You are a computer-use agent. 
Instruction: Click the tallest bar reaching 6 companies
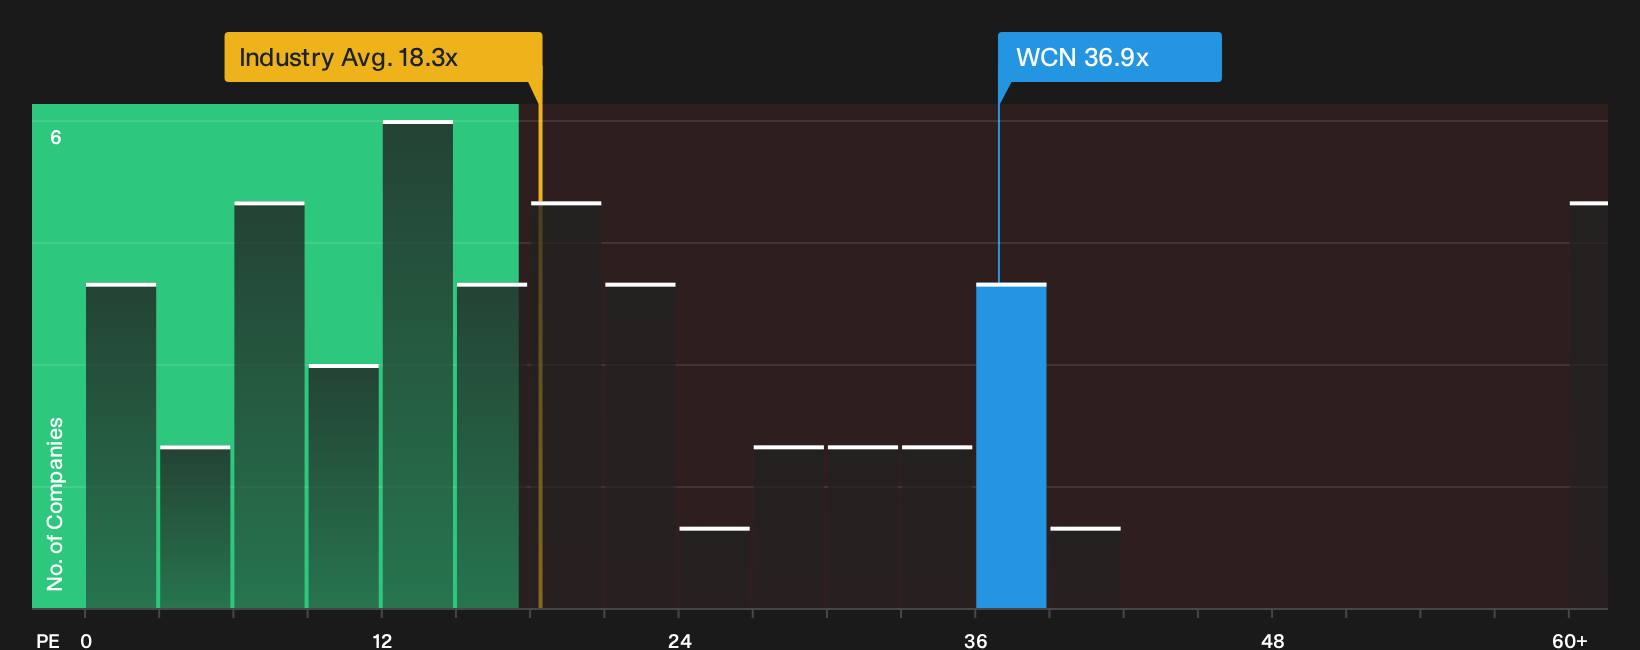tap(418, 364)
